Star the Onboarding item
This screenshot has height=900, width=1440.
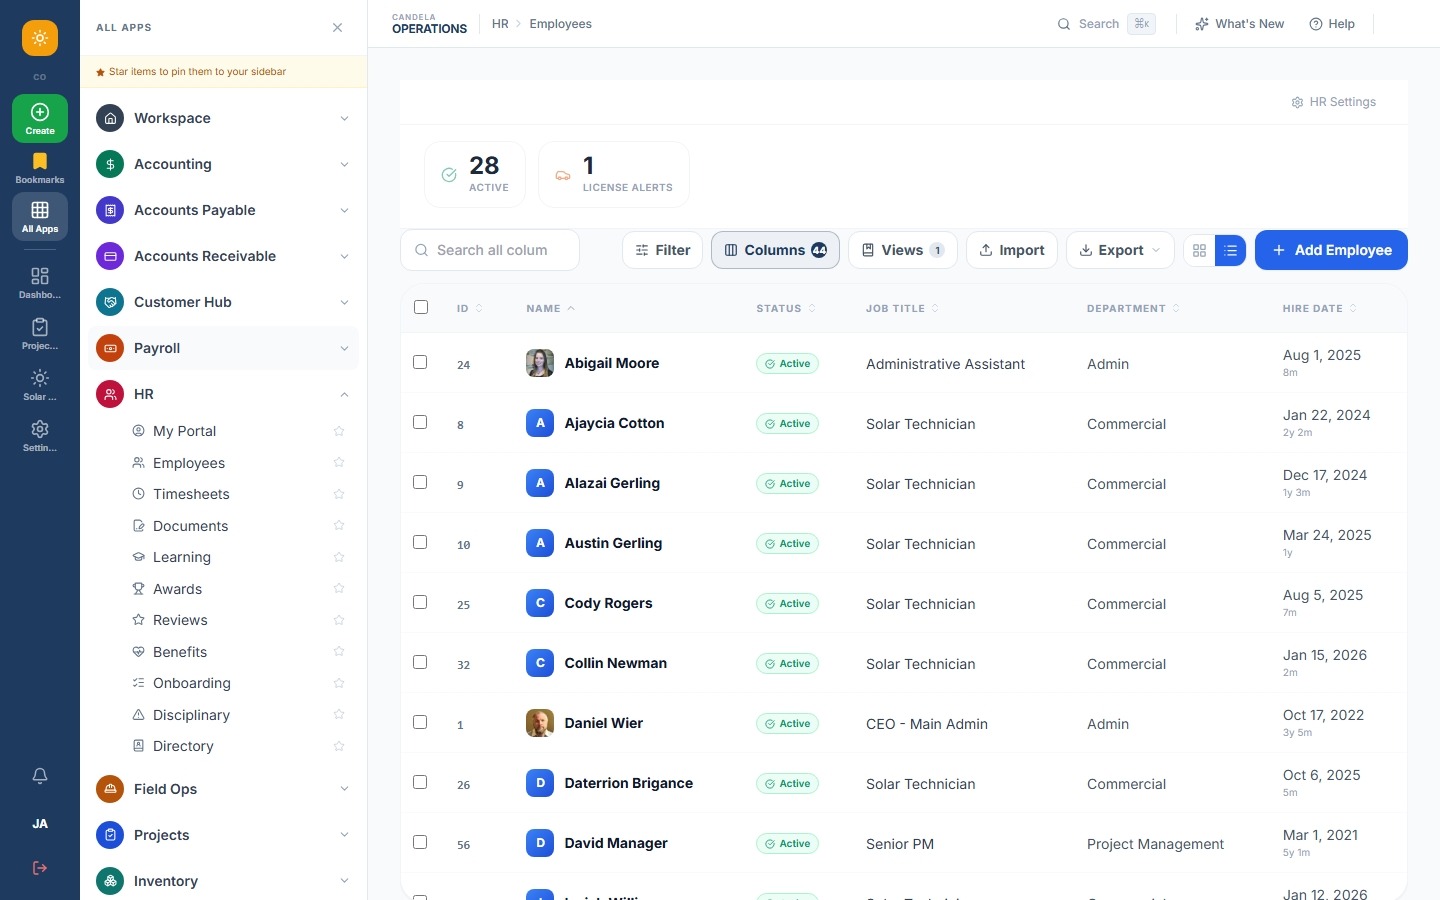coord(339,683)
